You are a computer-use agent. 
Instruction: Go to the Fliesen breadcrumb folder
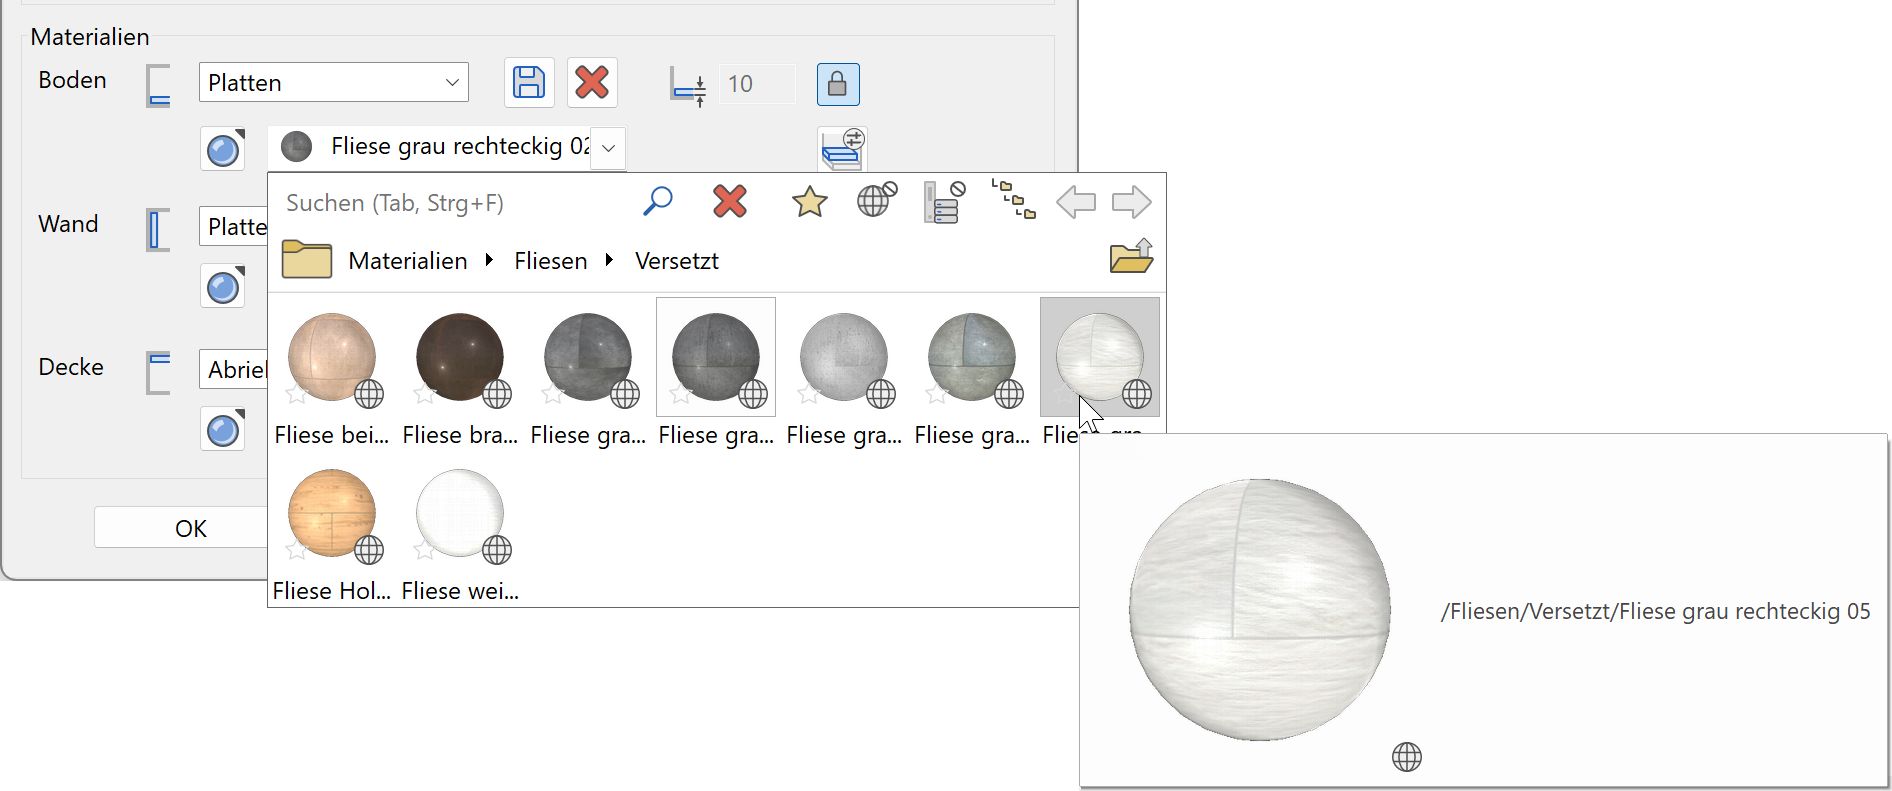(550, 261)
